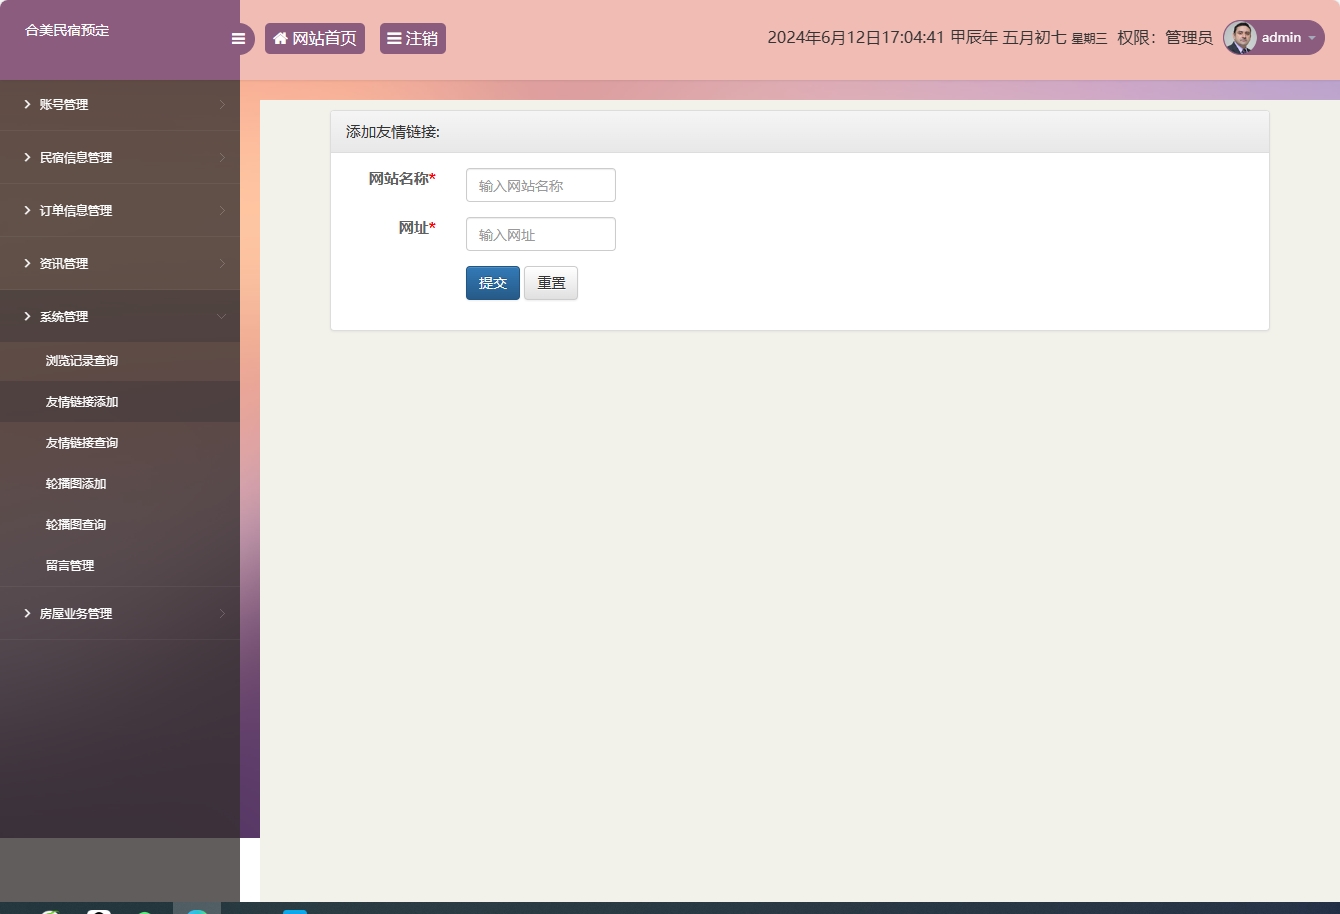Expand 账号管理 using its right-side chevron
This screenshot has height=914, width=1340.
(222, 104)
